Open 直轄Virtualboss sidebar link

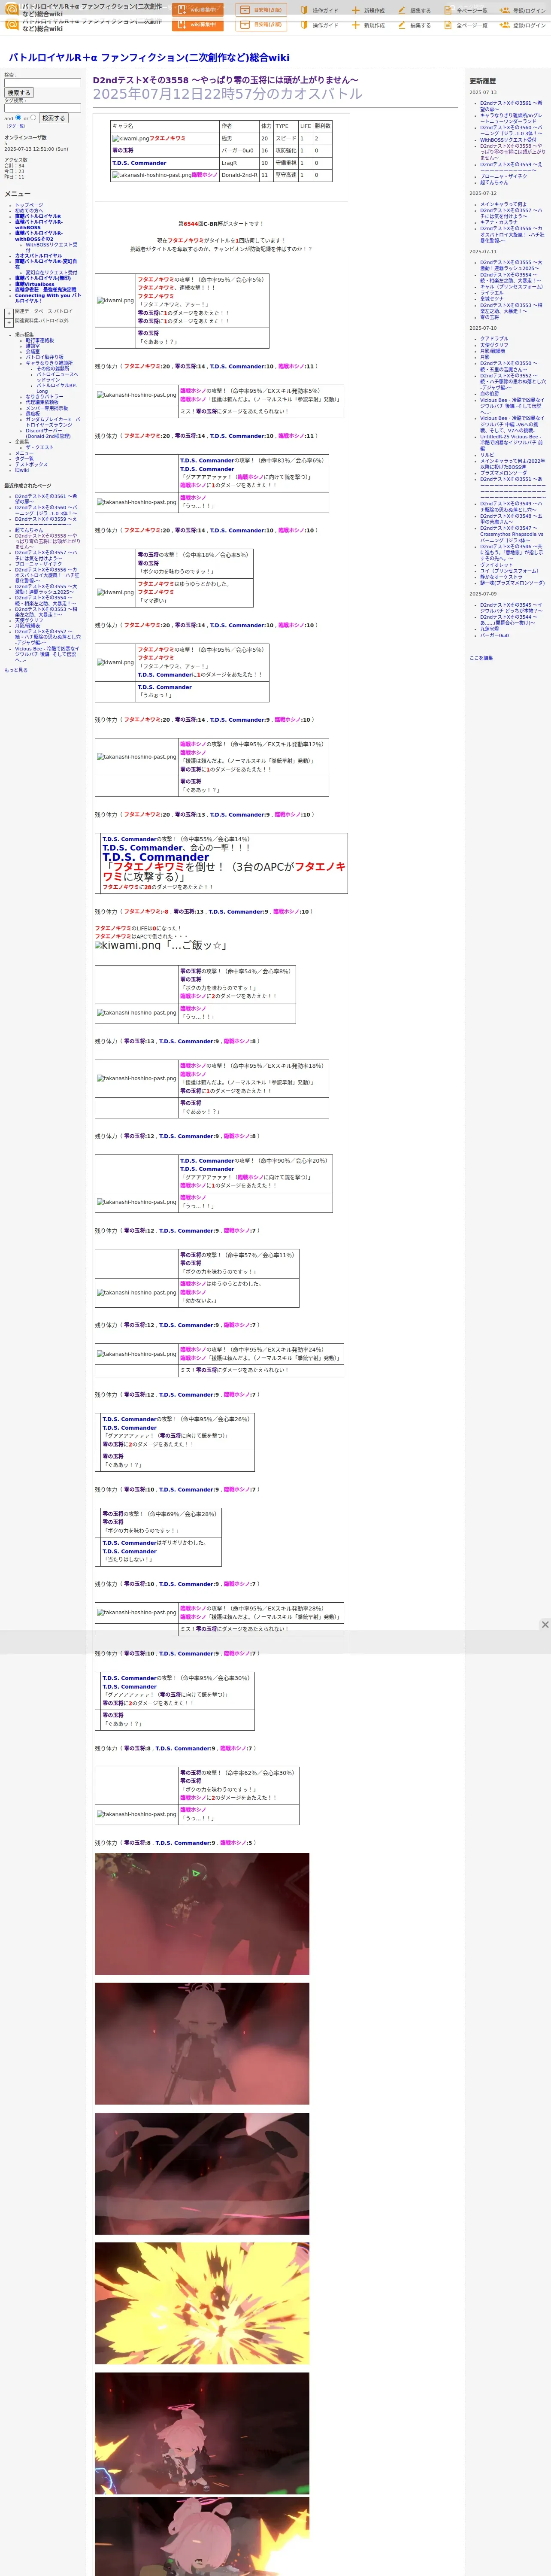point(35,284)
